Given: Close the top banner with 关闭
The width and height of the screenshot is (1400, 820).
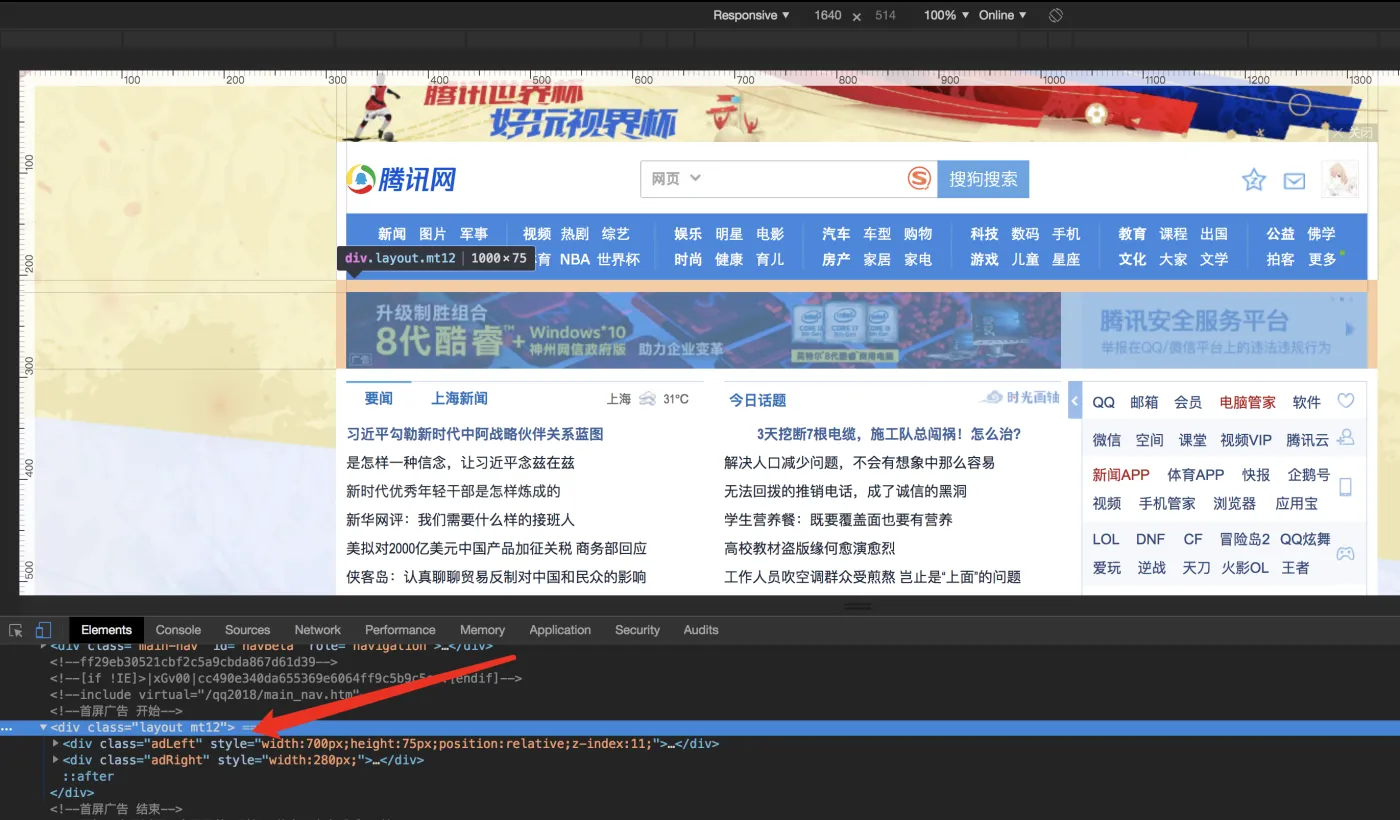Looking at the screenshot, I should [1353, 132].
